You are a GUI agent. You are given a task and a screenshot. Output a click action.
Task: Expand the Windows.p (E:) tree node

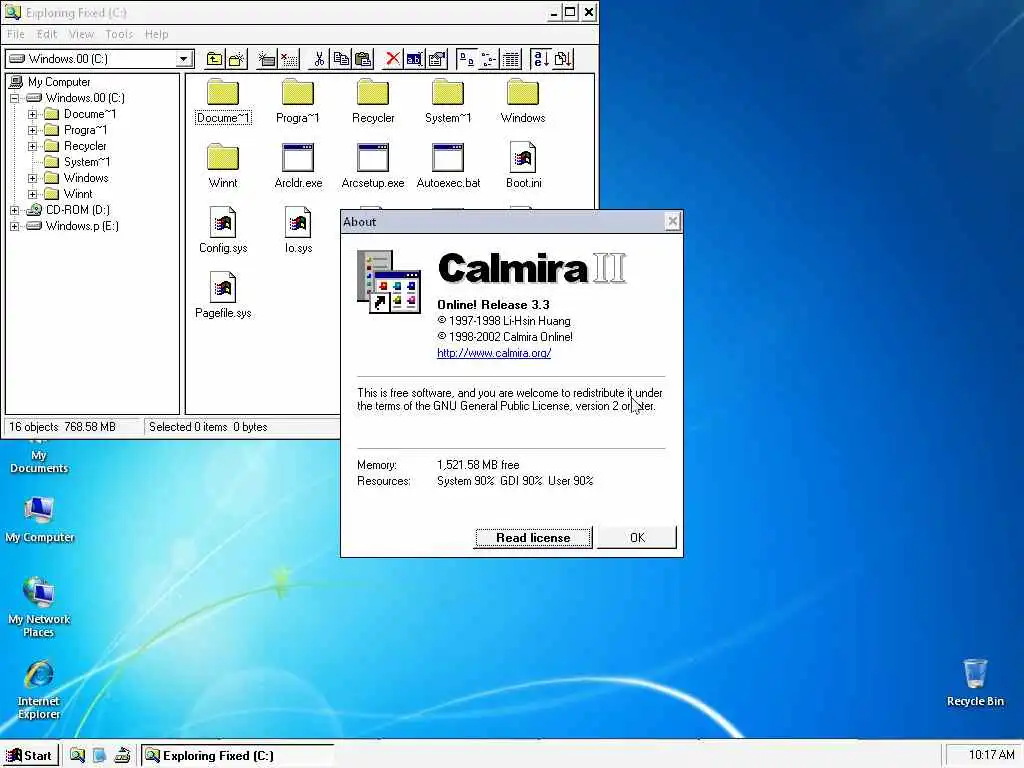point(15,226)
